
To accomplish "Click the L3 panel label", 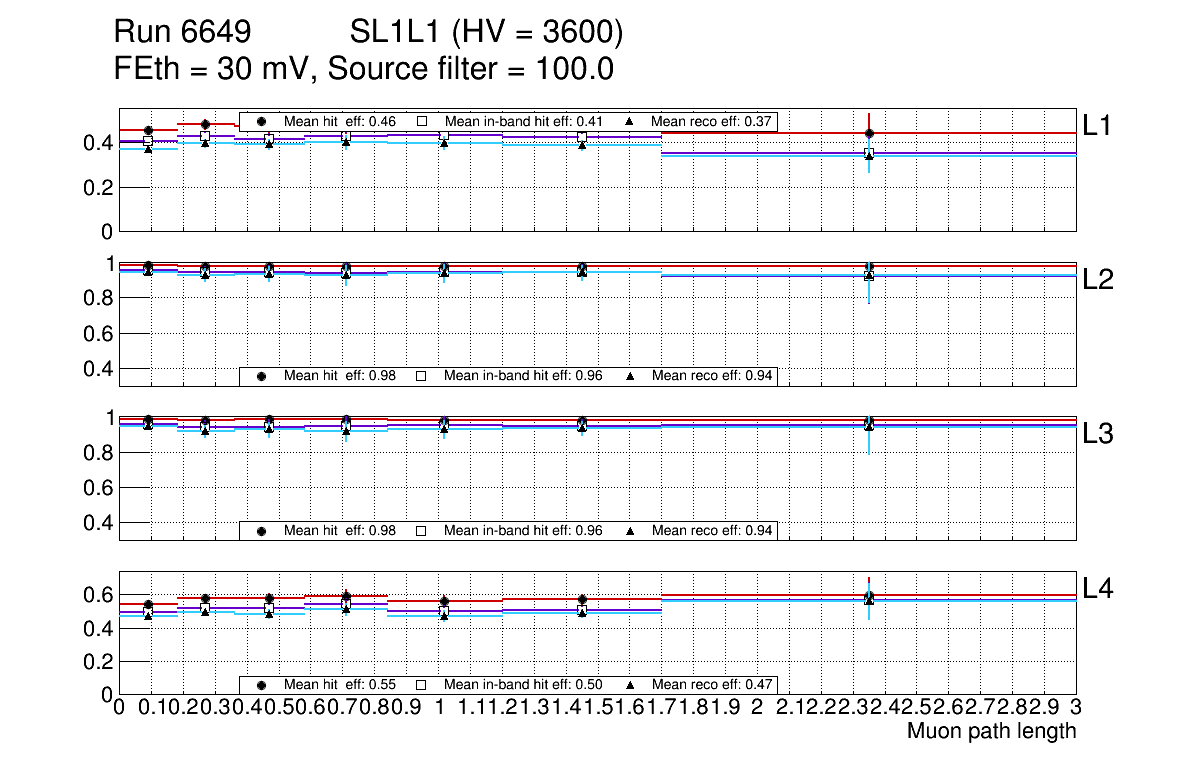I will click(x=1098, y=434).
